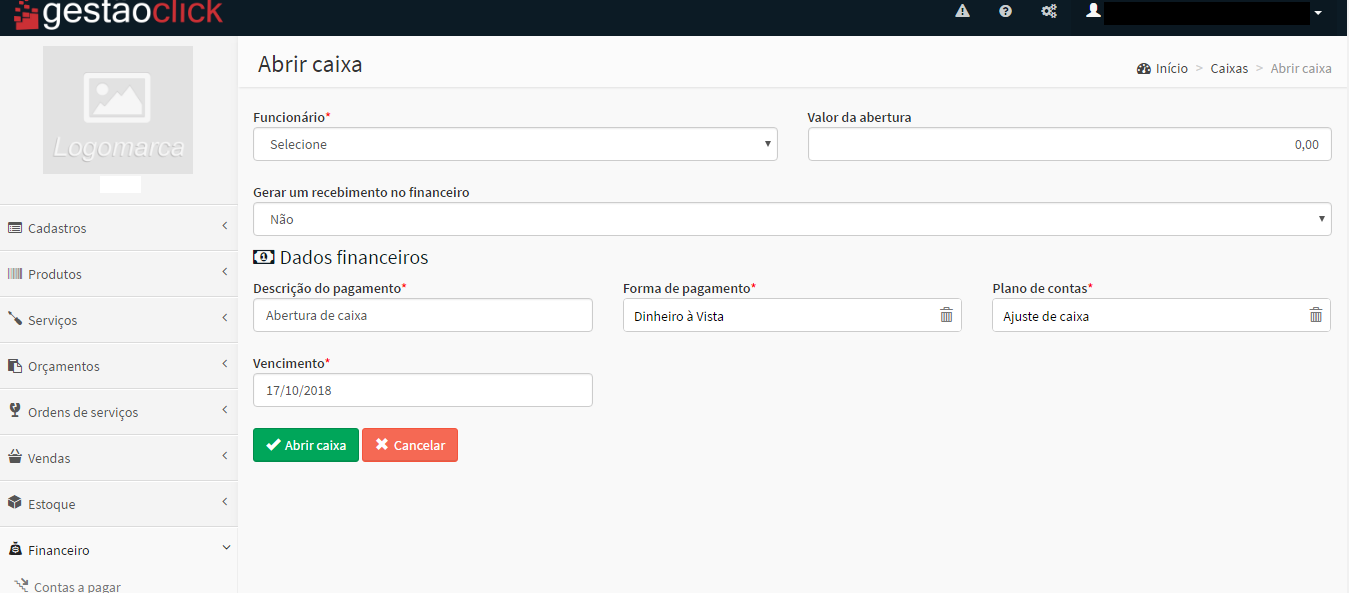Open the Vendas sidebar menu
Image resolution: width=1349 pixels, height=593 pixels.
click(118, 458)
